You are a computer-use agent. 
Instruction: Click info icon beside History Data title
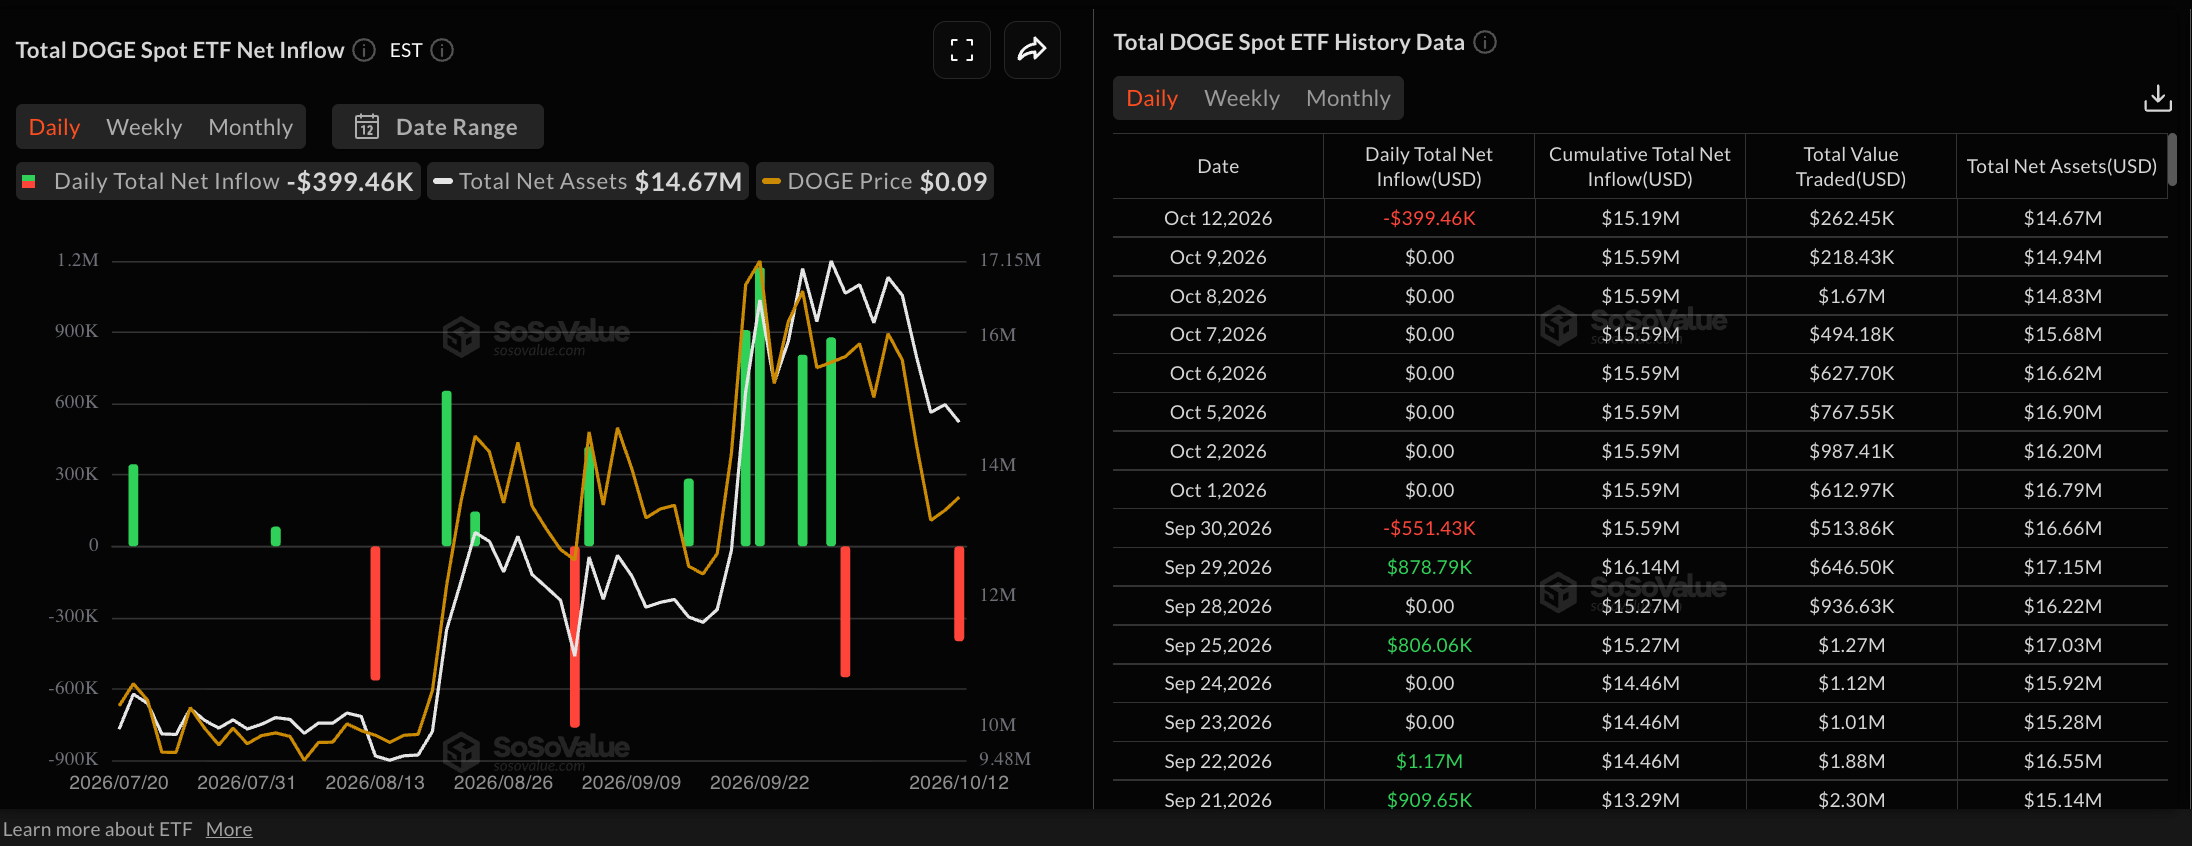(x=1485, y=42)
